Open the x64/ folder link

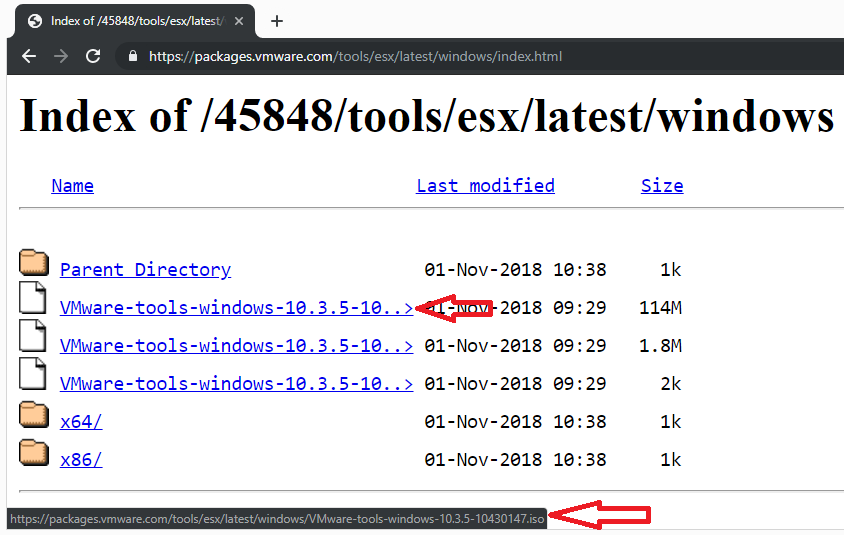pos(81,422)
